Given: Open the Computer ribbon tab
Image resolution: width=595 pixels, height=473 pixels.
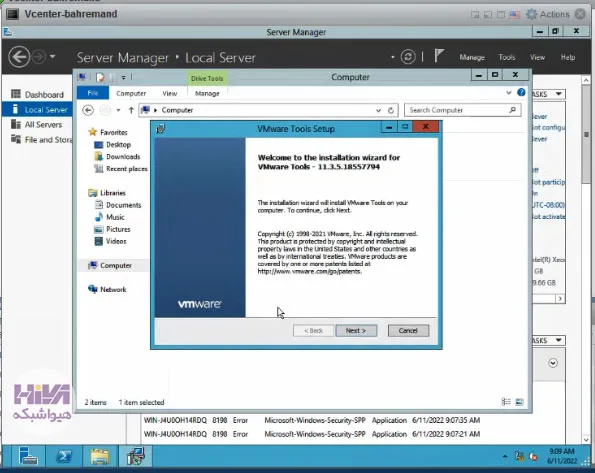Looking at the screenshot, I should (x=131, y=93).
